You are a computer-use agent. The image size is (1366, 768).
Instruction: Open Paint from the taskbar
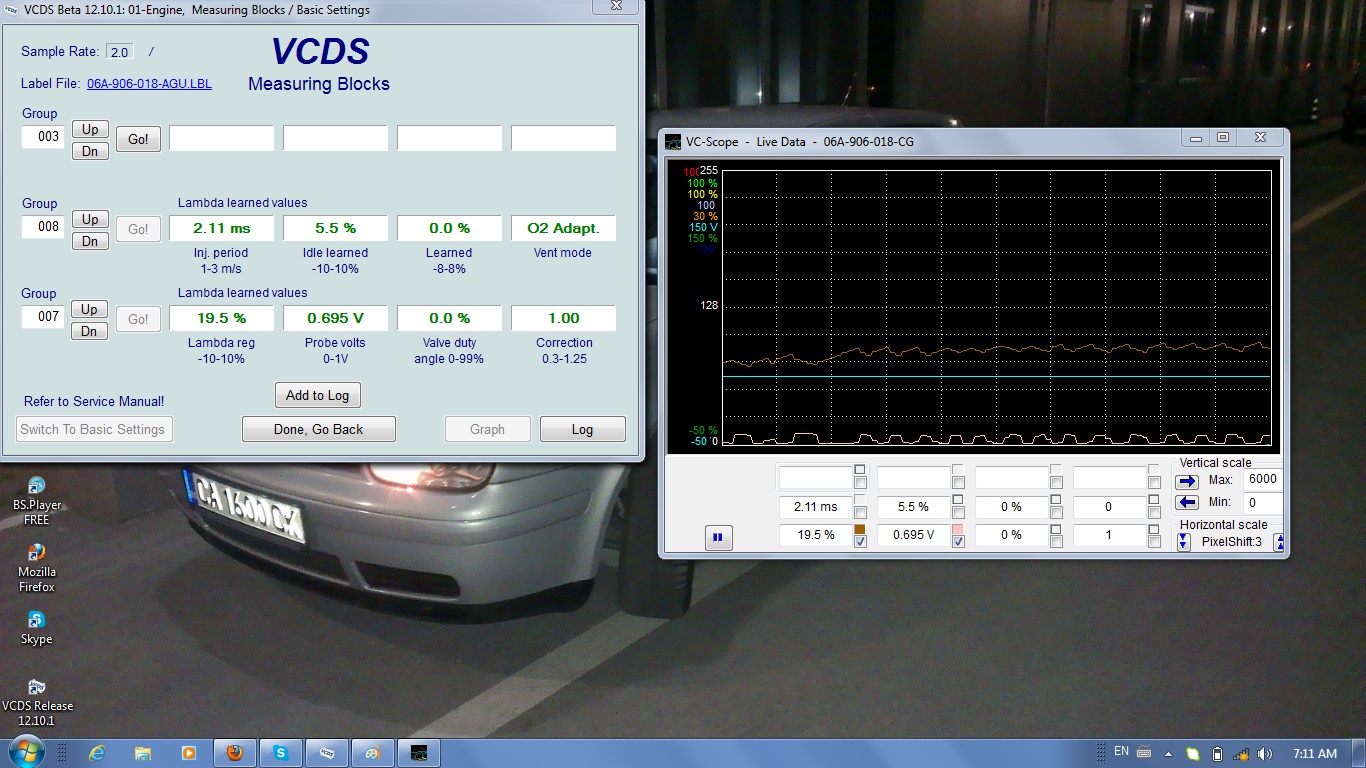click(x=372, y=753)
